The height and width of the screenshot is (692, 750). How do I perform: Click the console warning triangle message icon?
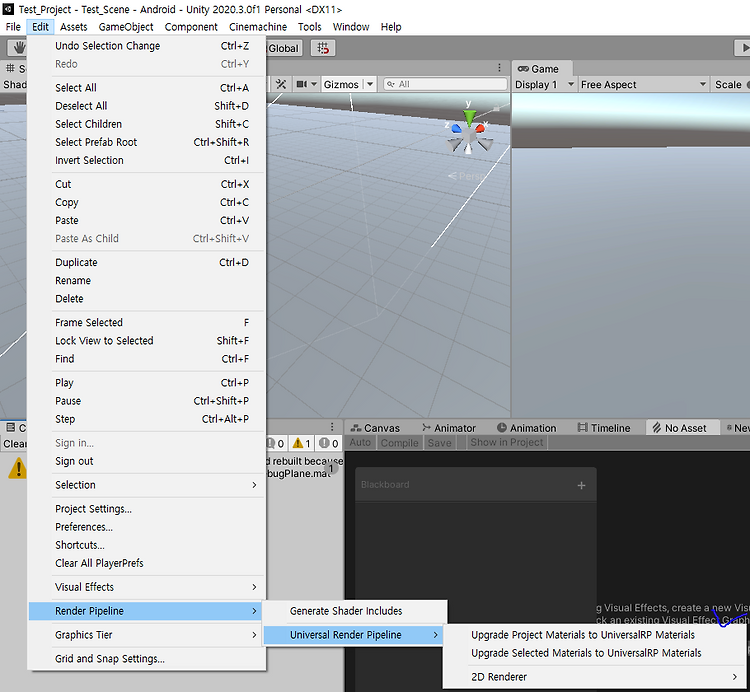tap(18, 468)
